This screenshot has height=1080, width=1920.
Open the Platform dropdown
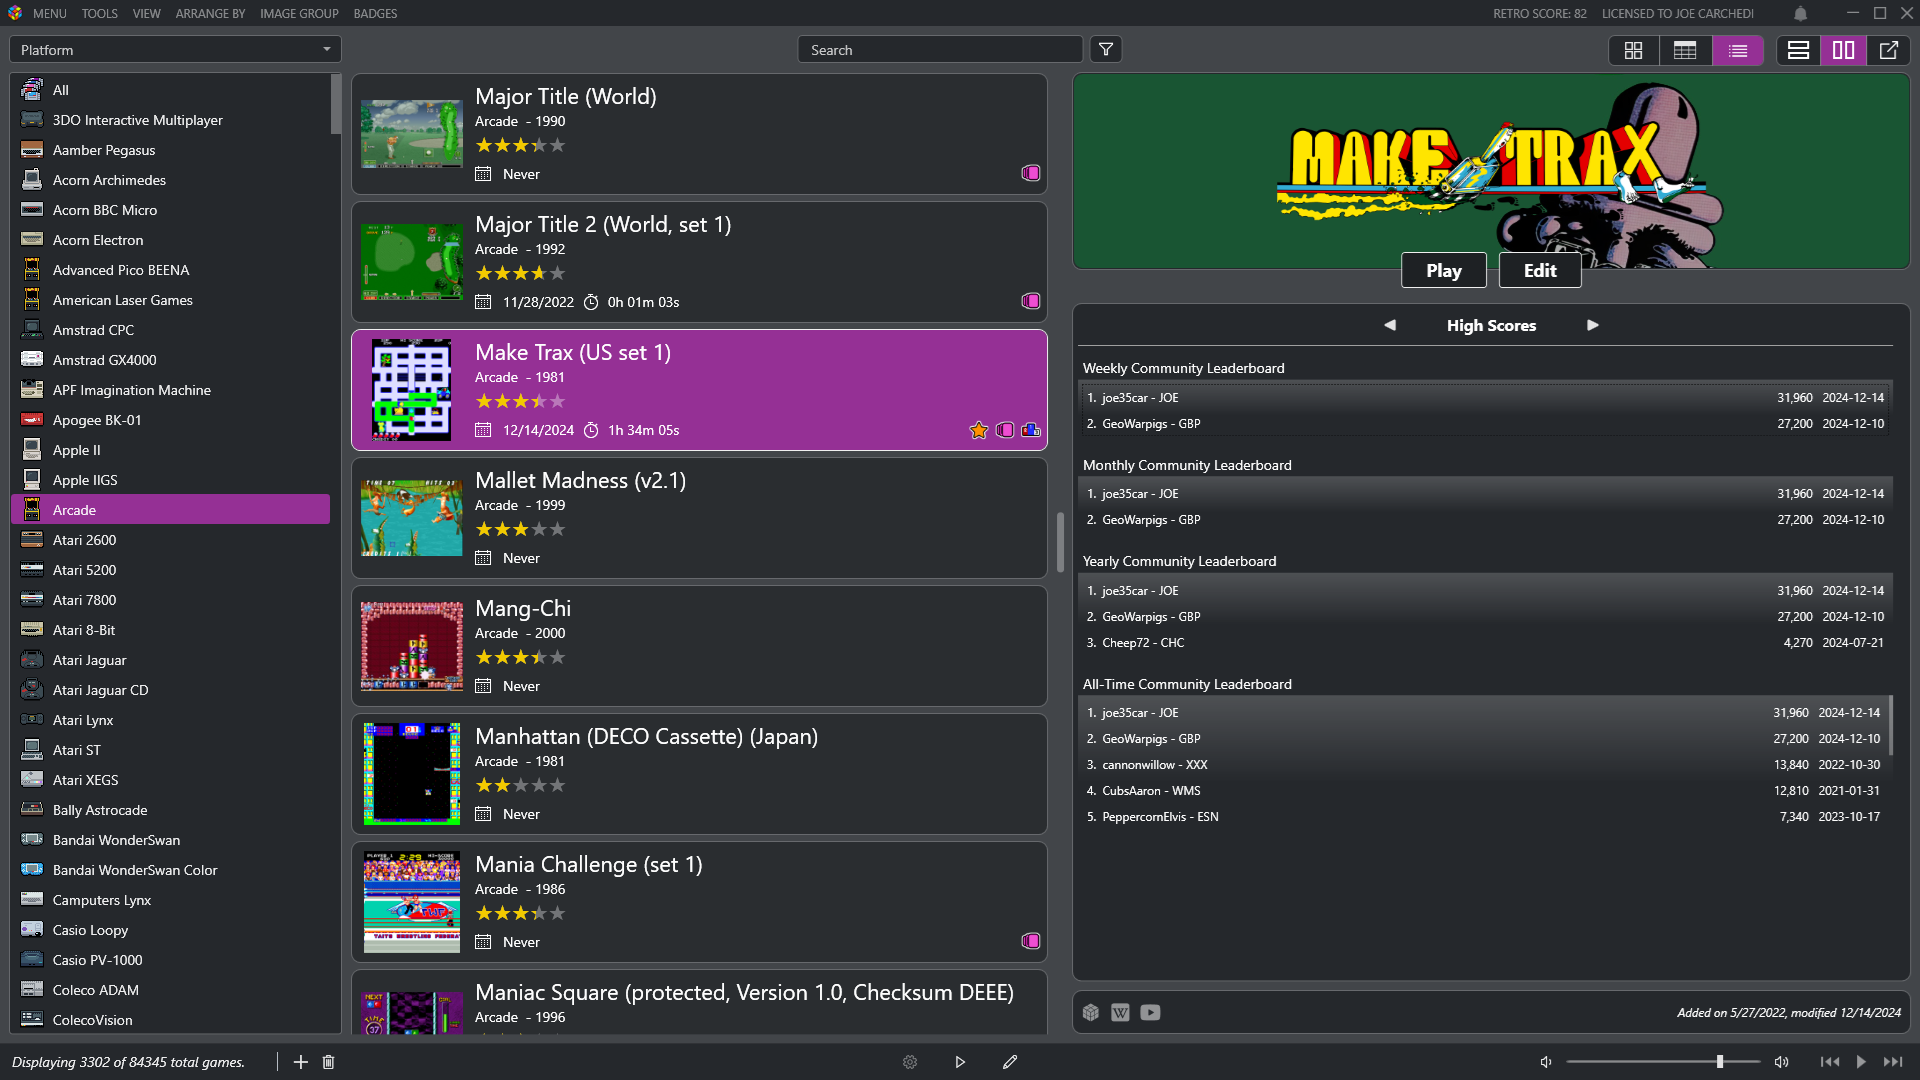pos(175,50)
